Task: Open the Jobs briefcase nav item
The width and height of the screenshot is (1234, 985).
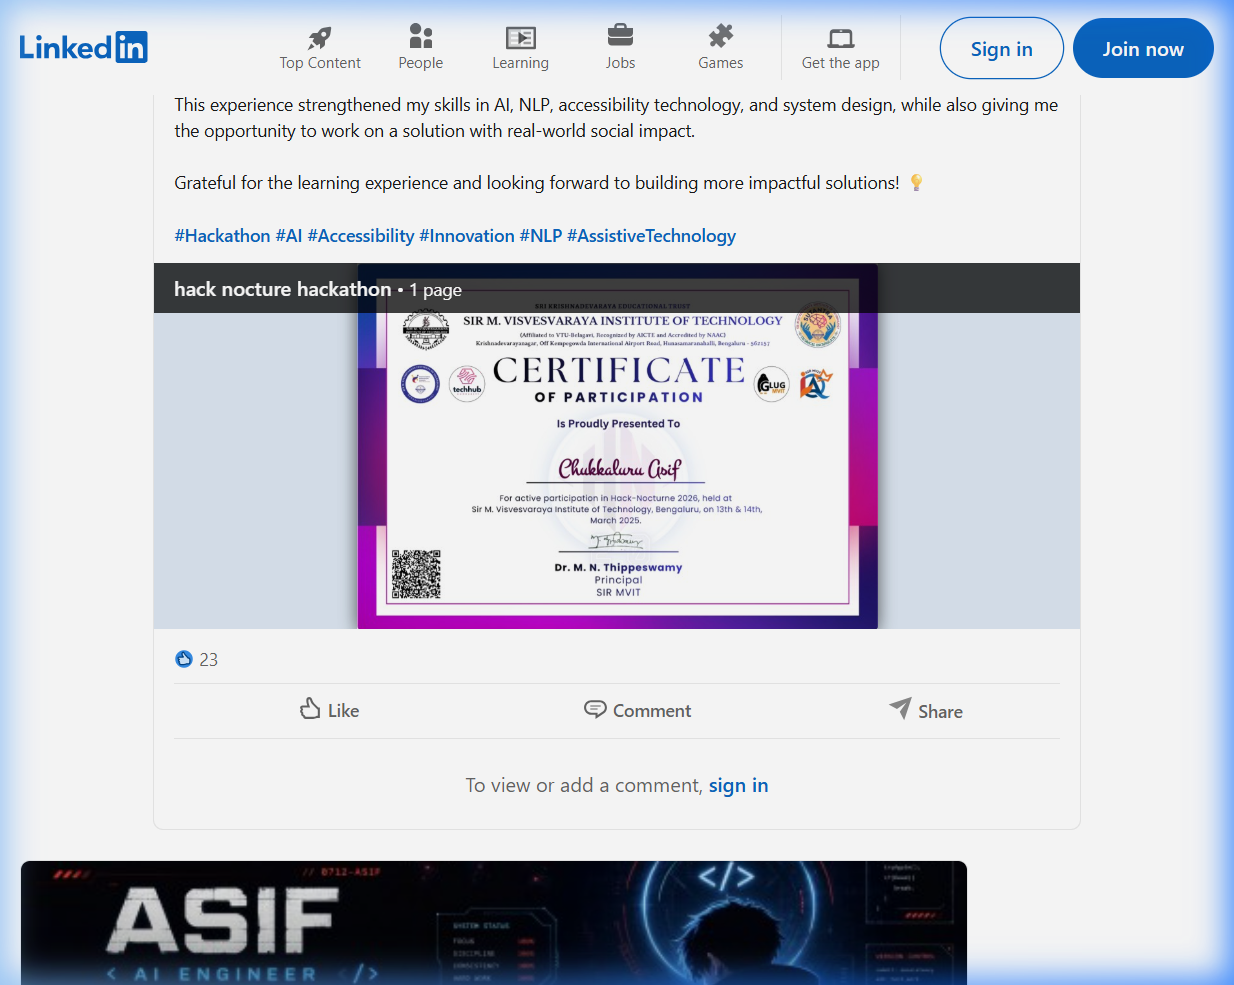Action: [x=620, y=48]
